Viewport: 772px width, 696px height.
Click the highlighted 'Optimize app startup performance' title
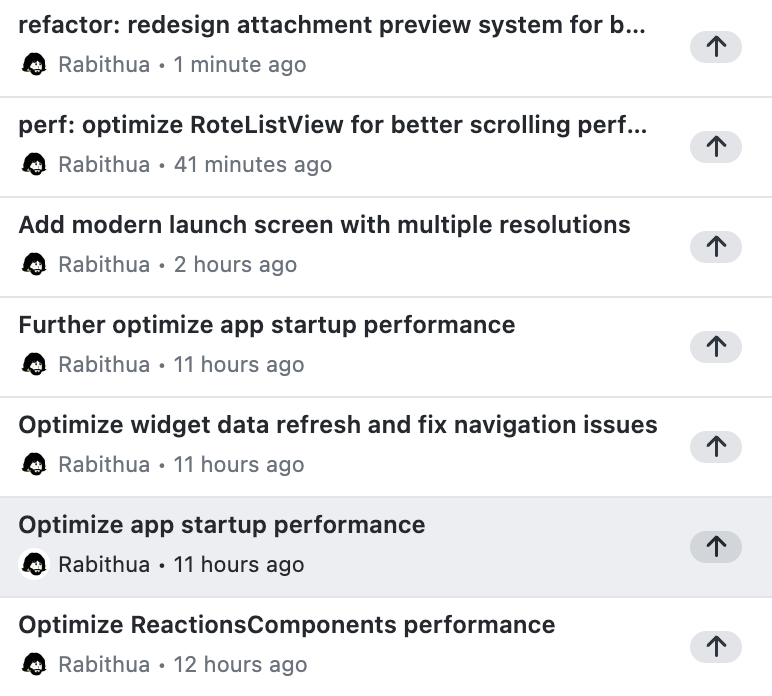click(x=221, y=526)
